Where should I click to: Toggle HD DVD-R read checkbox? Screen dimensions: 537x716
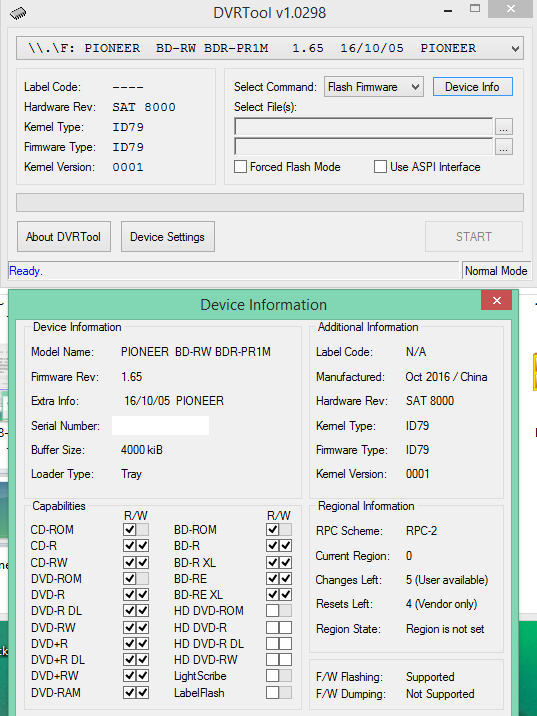coord(273,628)
